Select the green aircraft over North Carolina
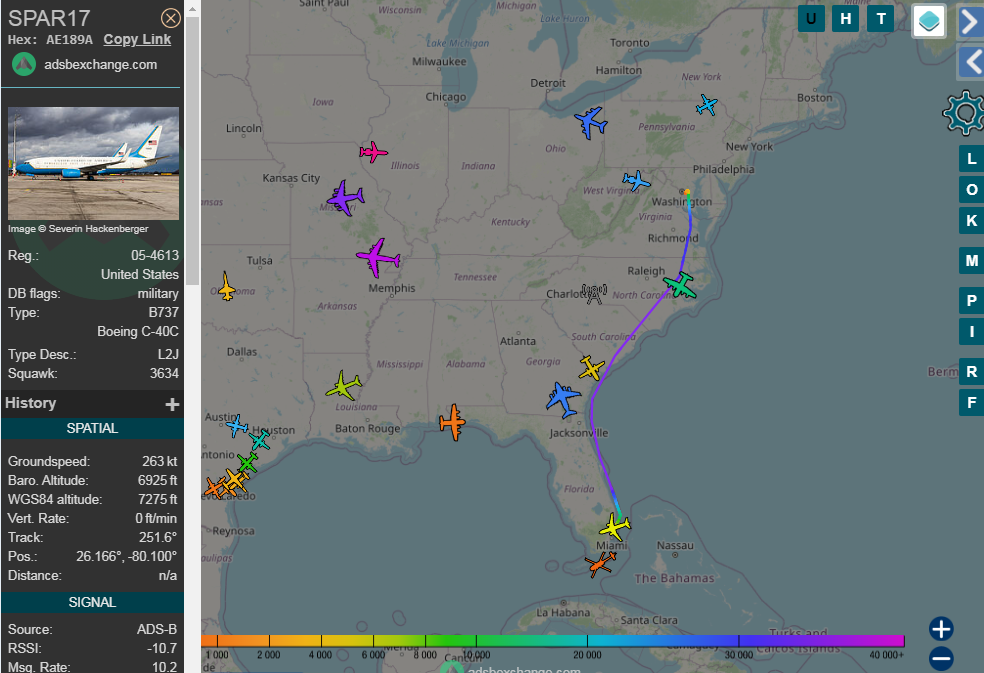Image resolution: width=984 pixels, height=673 pixels. (x=680, y=286)
